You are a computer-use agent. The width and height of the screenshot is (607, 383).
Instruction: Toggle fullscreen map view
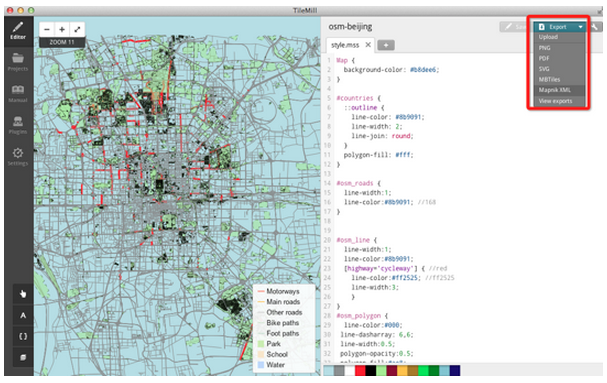[x=77, y=29]
